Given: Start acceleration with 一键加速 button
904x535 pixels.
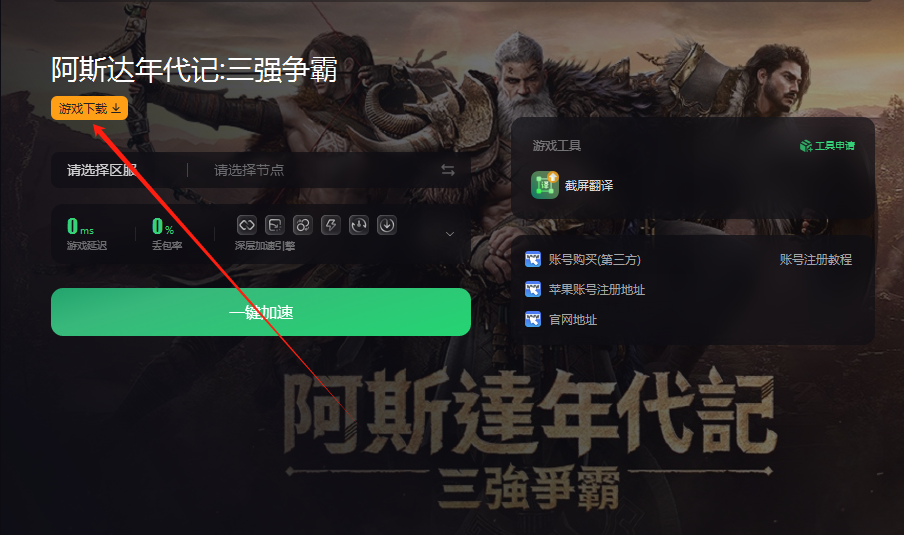Looking at the screenshot, I should 261,312.
